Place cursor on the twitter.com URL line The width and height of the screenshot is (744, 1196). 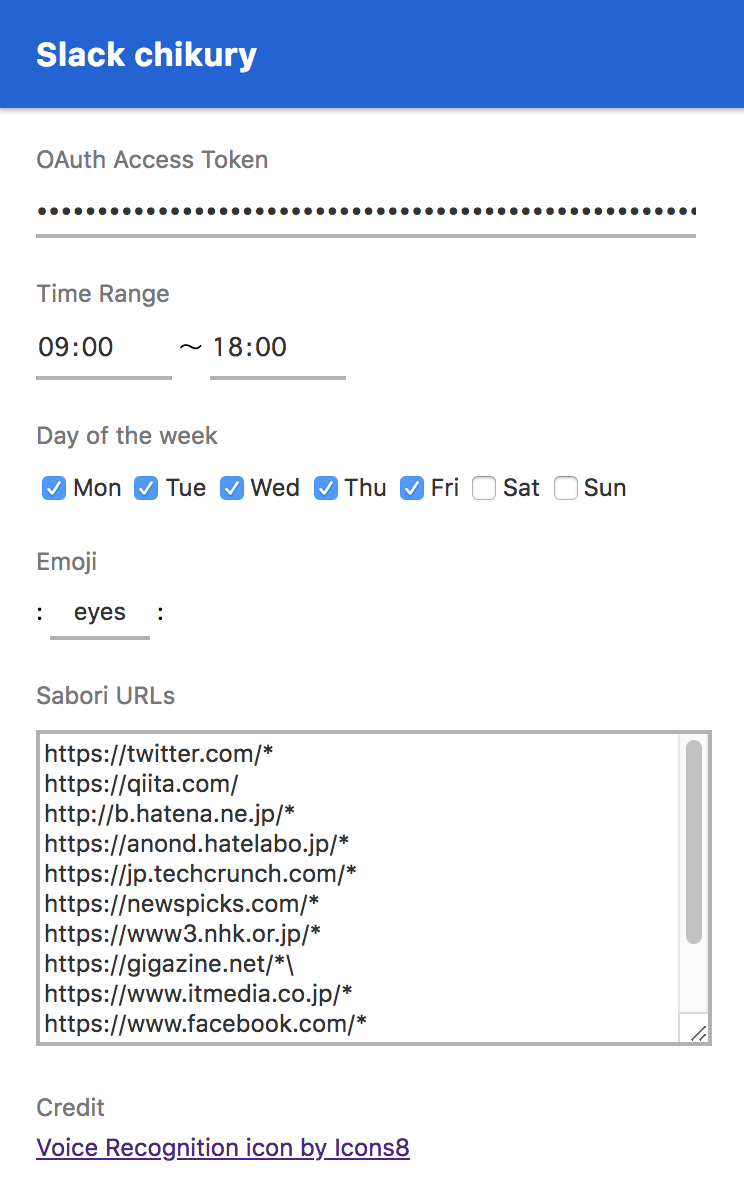coord(159,754)
